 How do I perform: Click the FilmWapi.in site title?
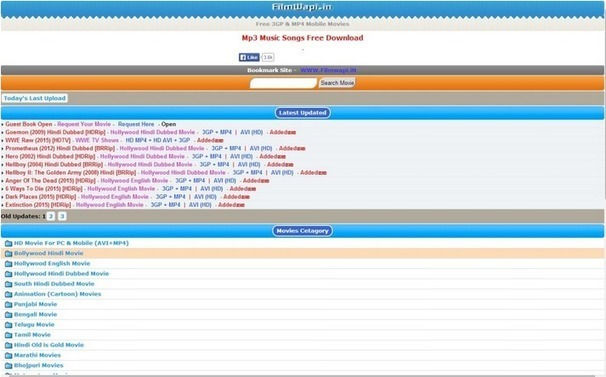click(x=302, y=7)
